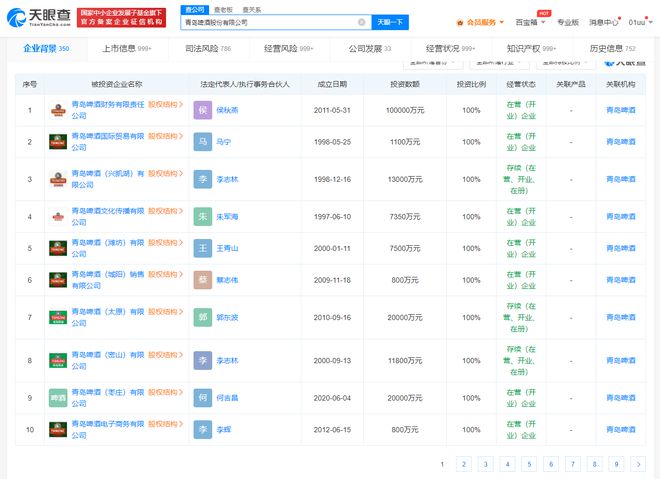Click the 李 avatar icon for 李辉
This screenshot has height=479, width=660.
(203, 430)
